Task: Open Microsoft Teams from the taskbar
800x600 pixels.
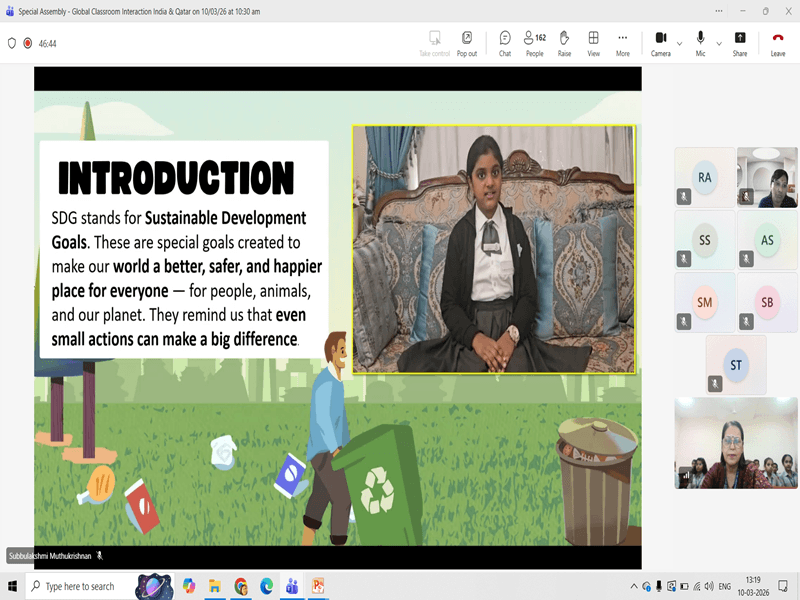Action: (292, 586)
